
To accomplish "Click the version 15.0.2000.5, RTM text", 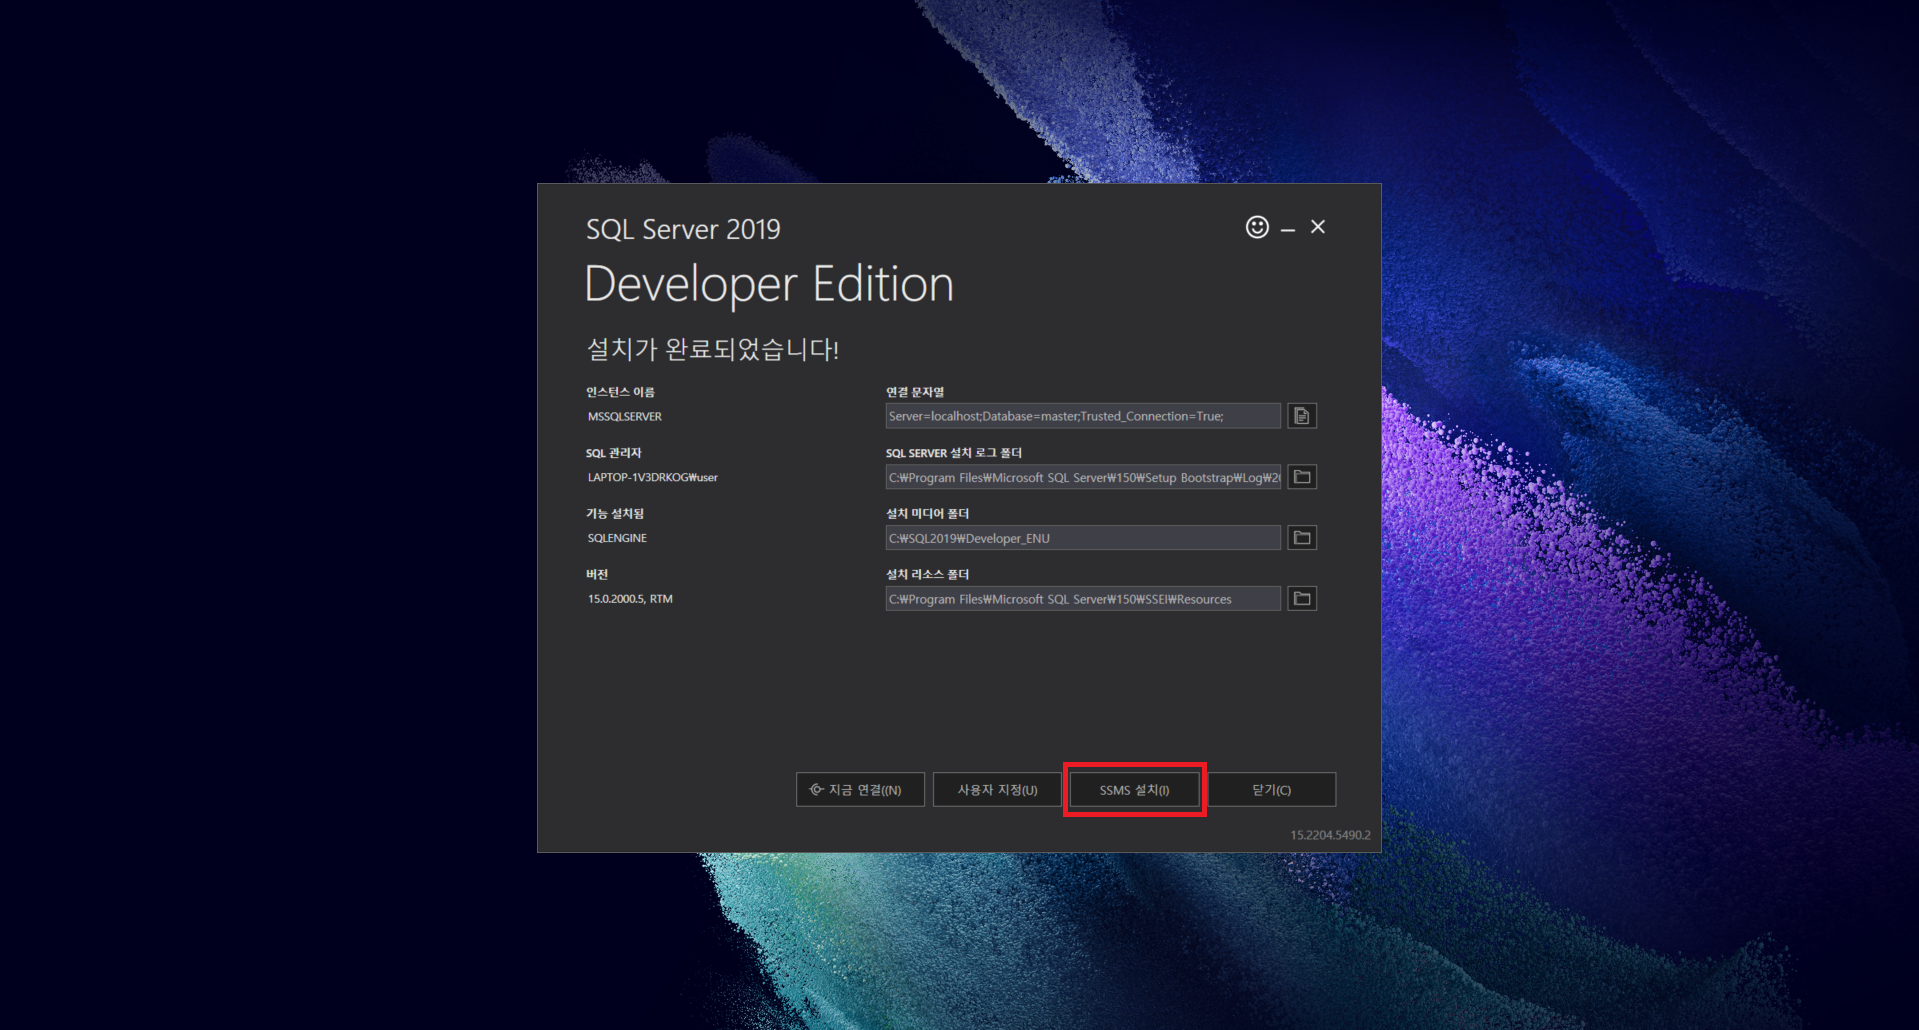I will coord(630,599).
